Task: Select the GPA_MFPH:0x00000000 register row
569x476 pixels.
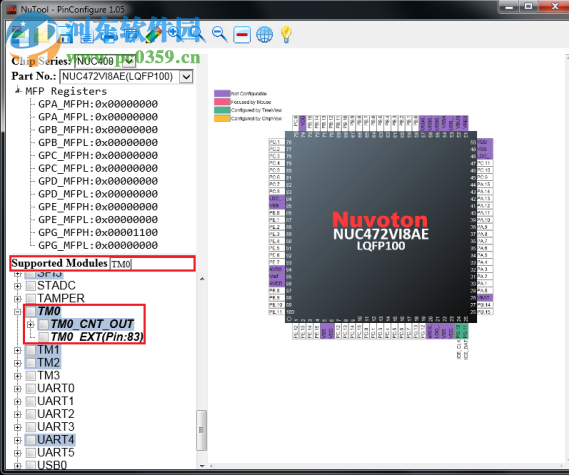Action: pyautogui.click(x=98, y=104)
